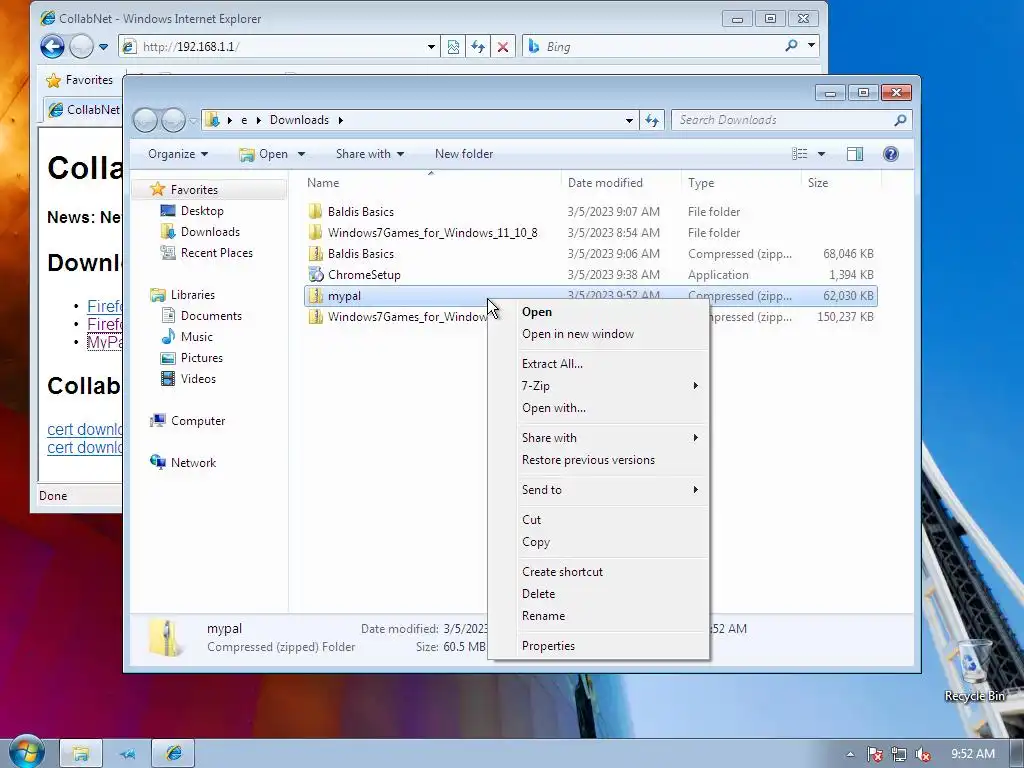Open Documents library in the sidebar
The width and height of the screenshot is (1024, 768).
pos(211,316)
